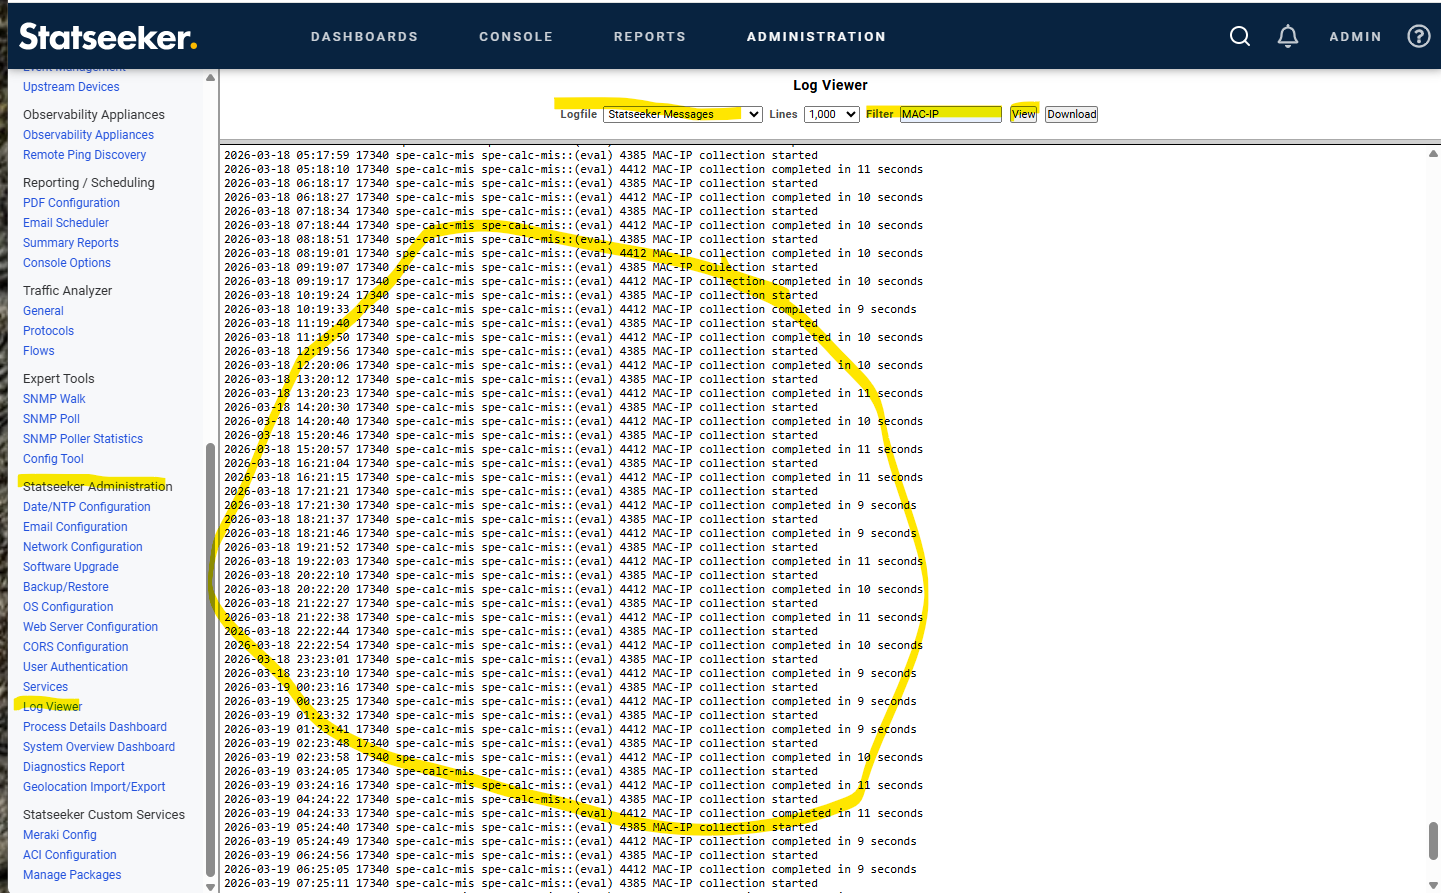Open the ADMIN user menu
Viewport: 1441px width, 893px height.
pos(1354,37)
